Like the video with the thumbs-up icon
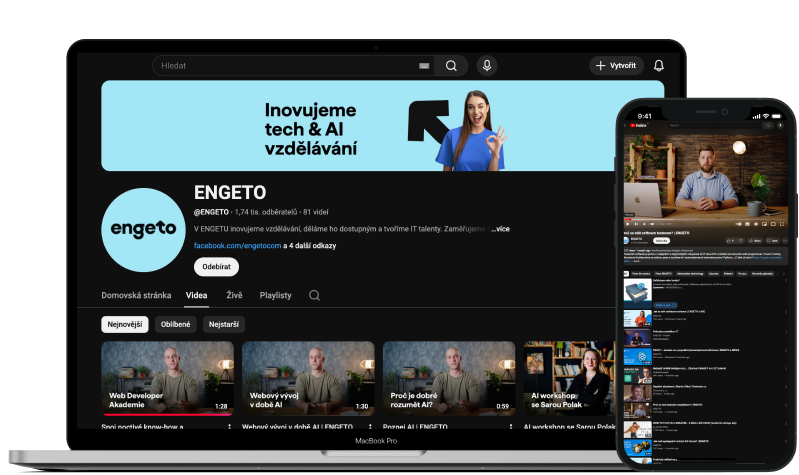The width and height of the screenshot is (799, 475). pos(731,241)
